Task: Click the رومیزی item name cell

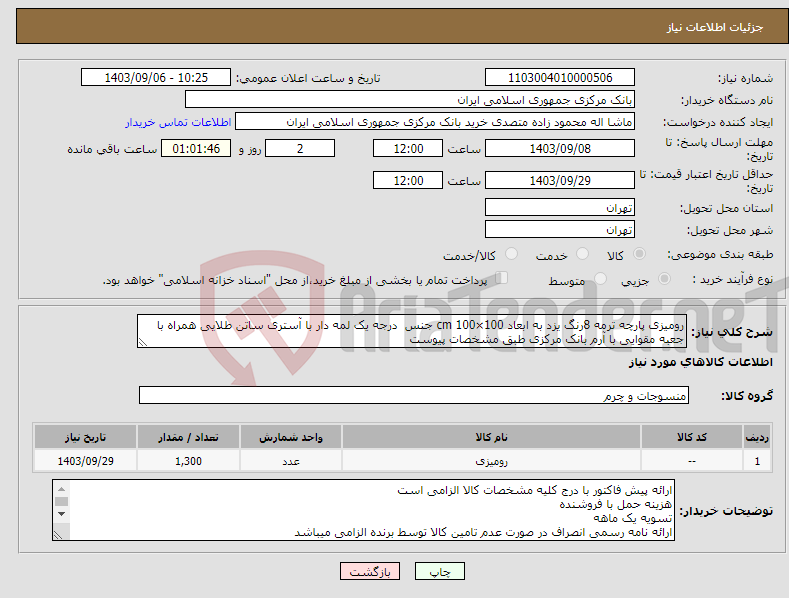Action: pos(491,461)
